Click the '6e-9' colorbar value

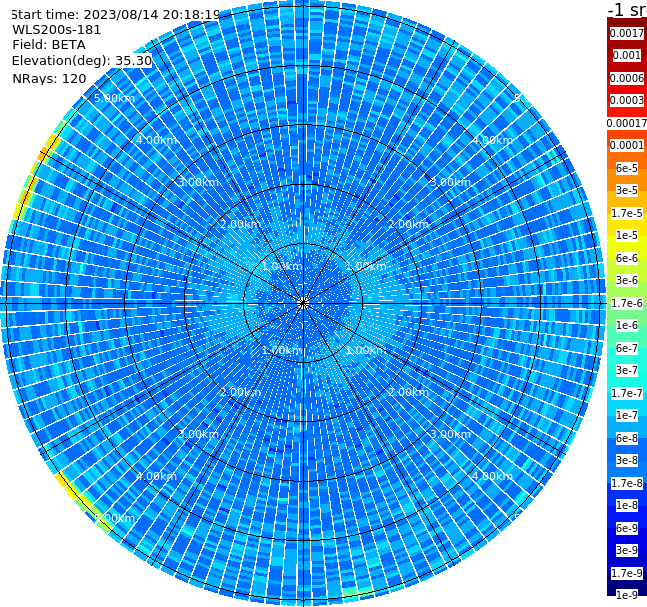click(x=627, y=528)
